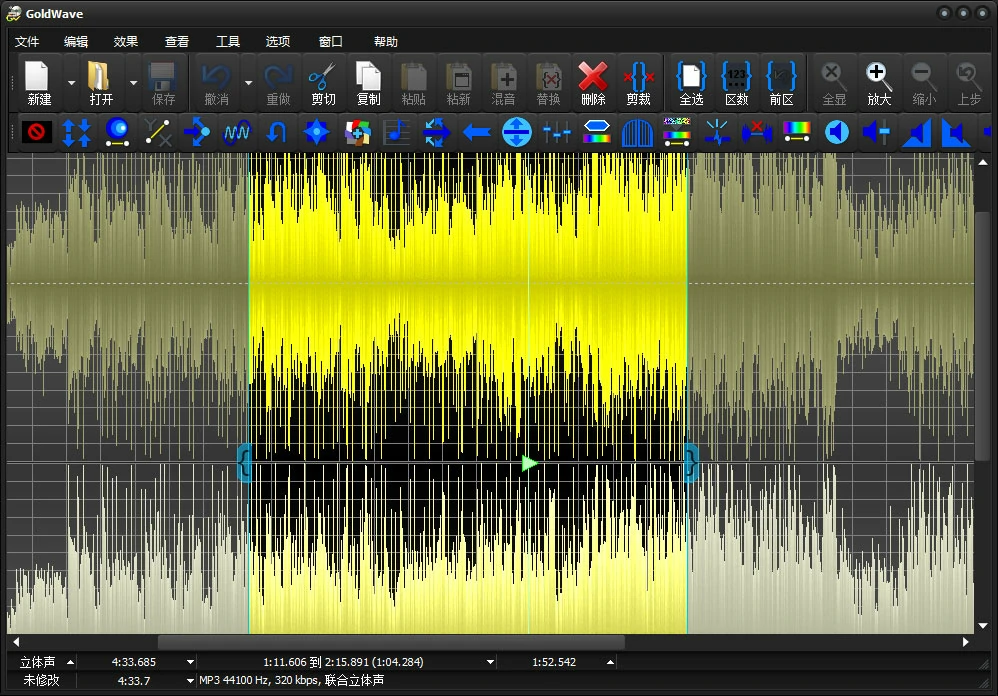Open the 工具 (Tools) menu
Image resolution: width=998 pixels, height=696 pixels.
tap(228, 42)
